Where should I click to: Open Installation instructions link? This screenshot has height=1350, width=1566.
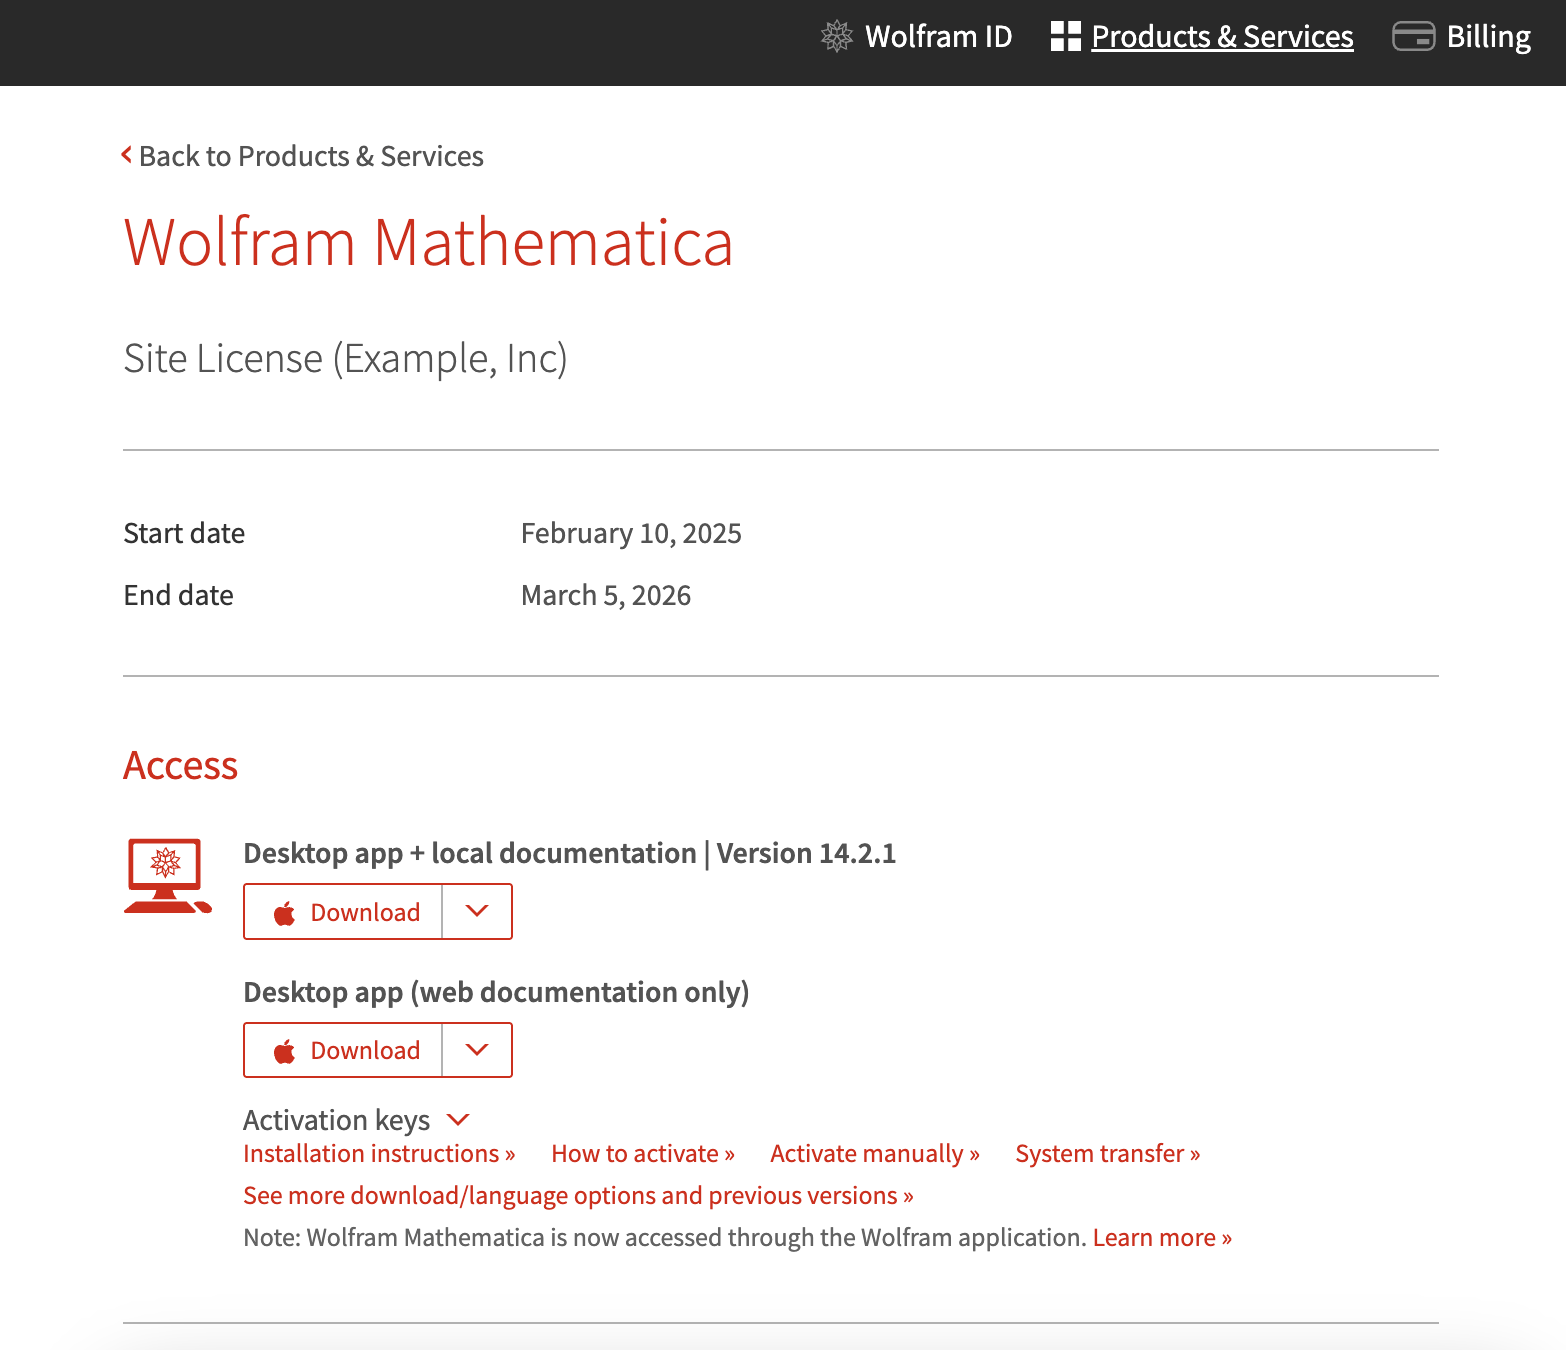coord(379,1154)
